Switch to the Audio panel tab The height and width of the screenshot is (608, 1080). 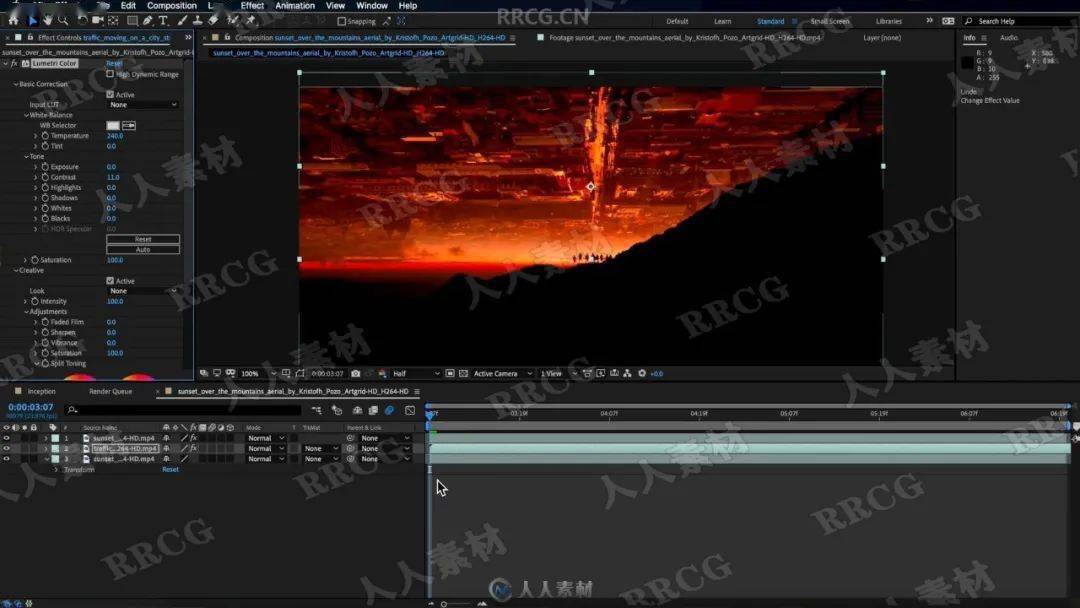pyautogui.click(x=1008, y=38)
